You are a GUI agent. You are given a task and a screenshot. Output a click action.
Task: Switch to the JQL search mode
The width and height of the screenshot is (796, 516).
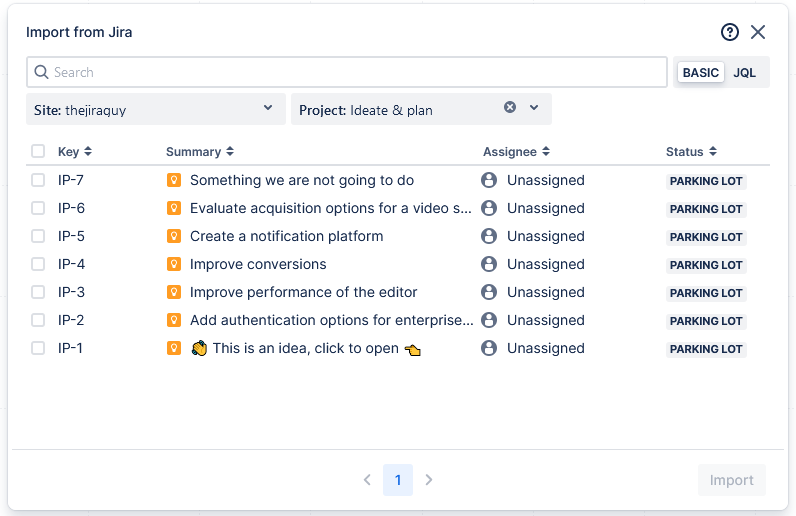coord(745,72)
